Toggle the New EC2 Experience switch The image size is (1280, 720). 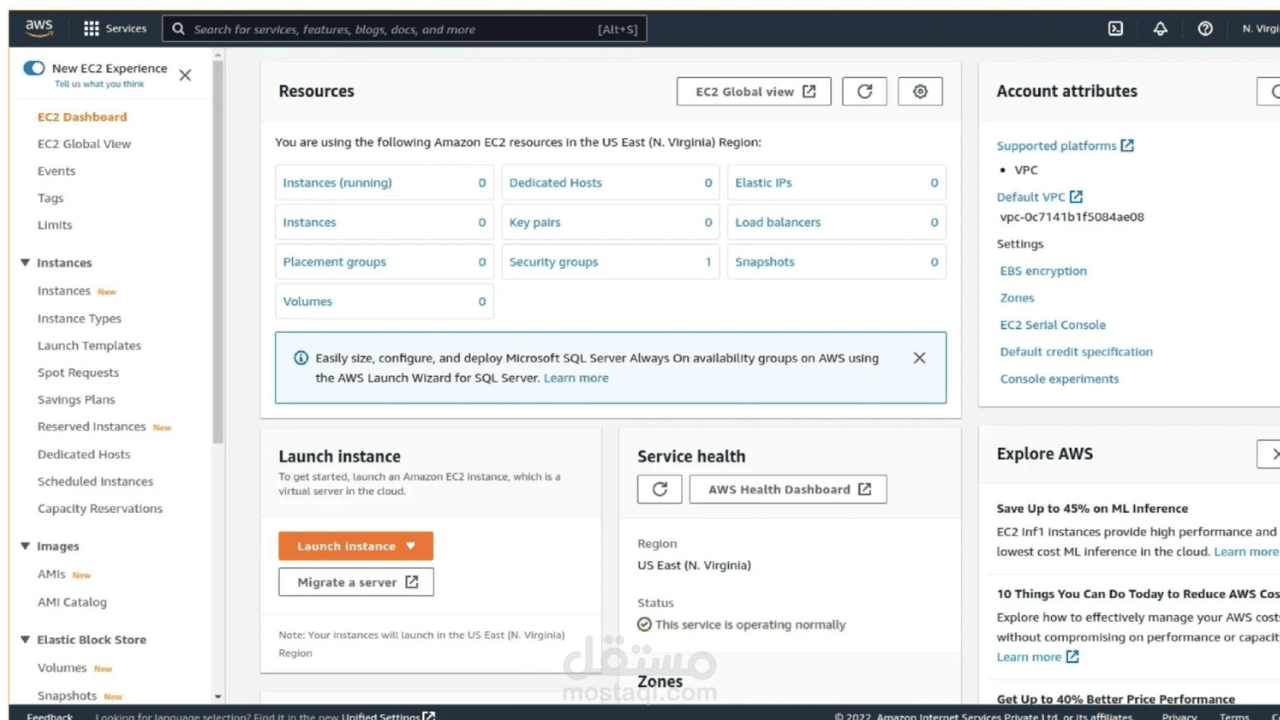(x=35, y=68)
